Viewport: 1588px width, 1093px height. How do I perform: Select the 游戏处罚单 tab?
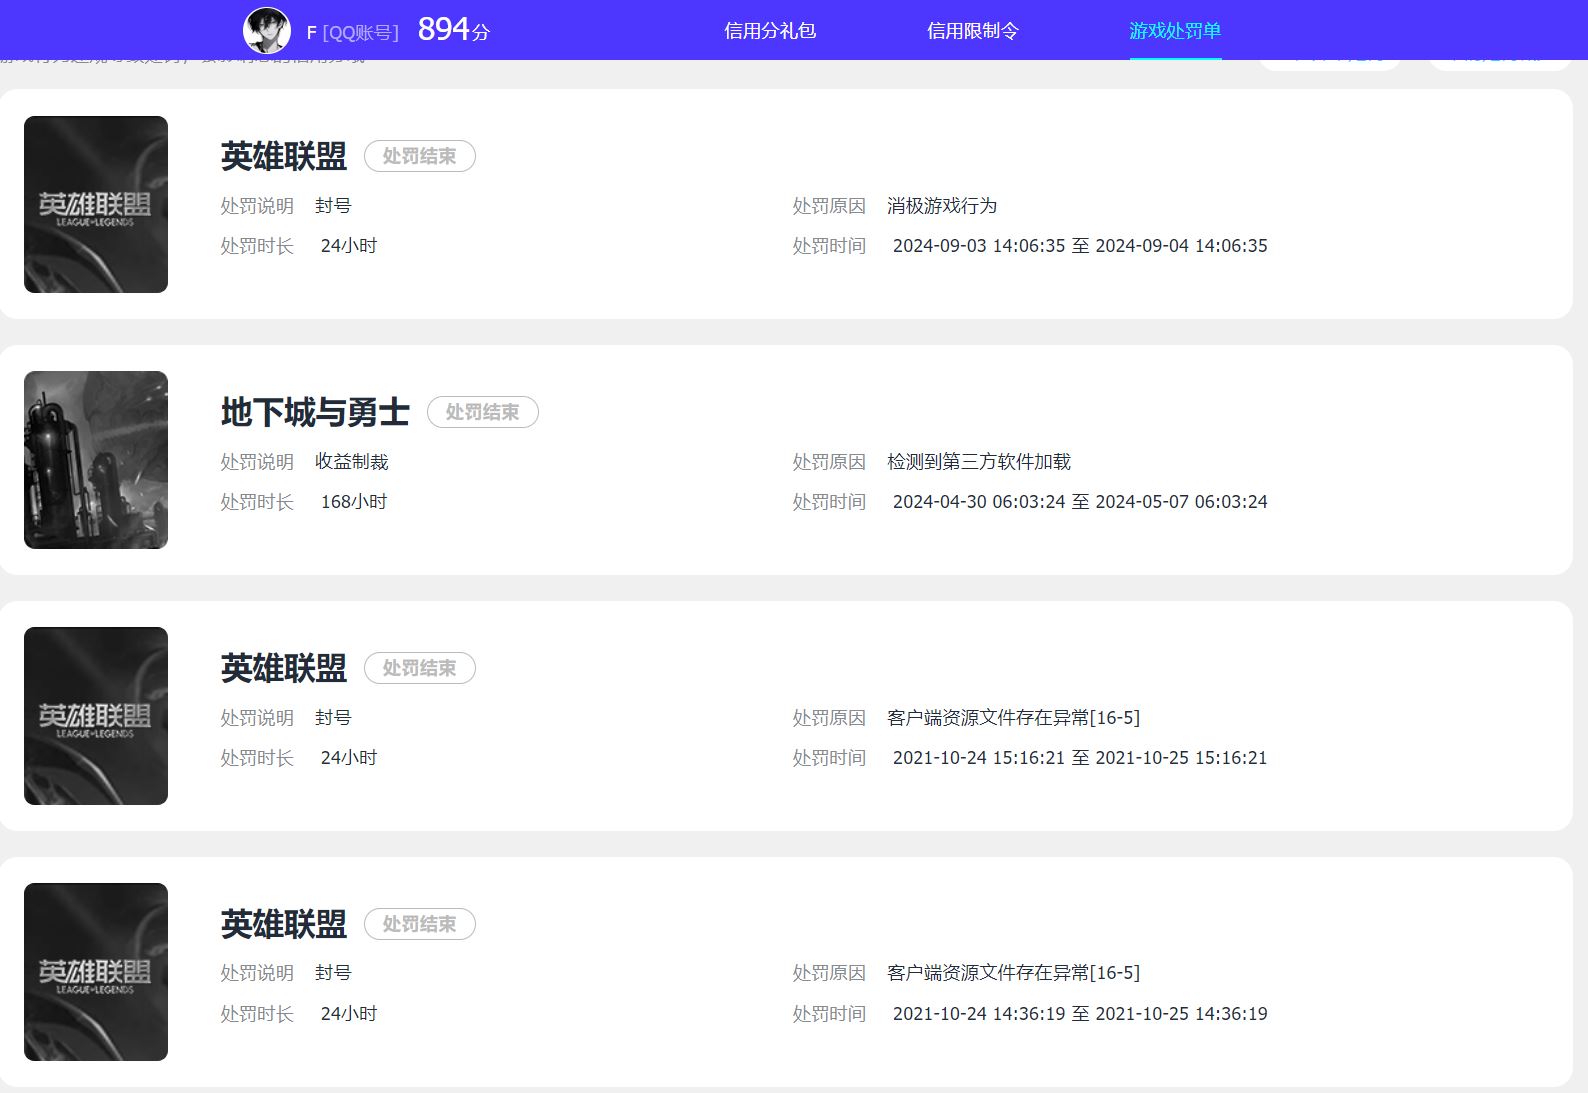click(1175, 31)
